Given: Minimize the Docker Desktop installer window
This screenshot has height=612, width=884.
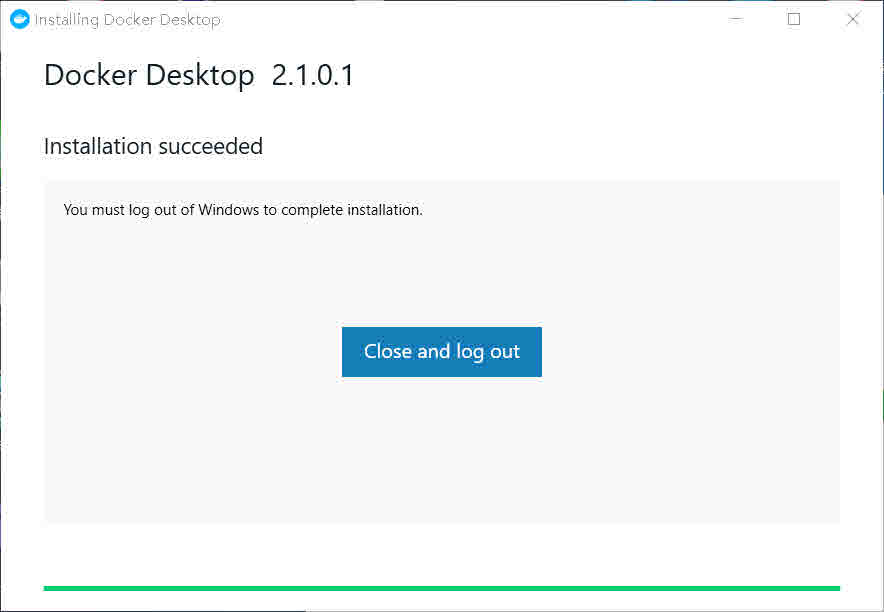Looking at the screenshot, I should click(x=736, y=19).
